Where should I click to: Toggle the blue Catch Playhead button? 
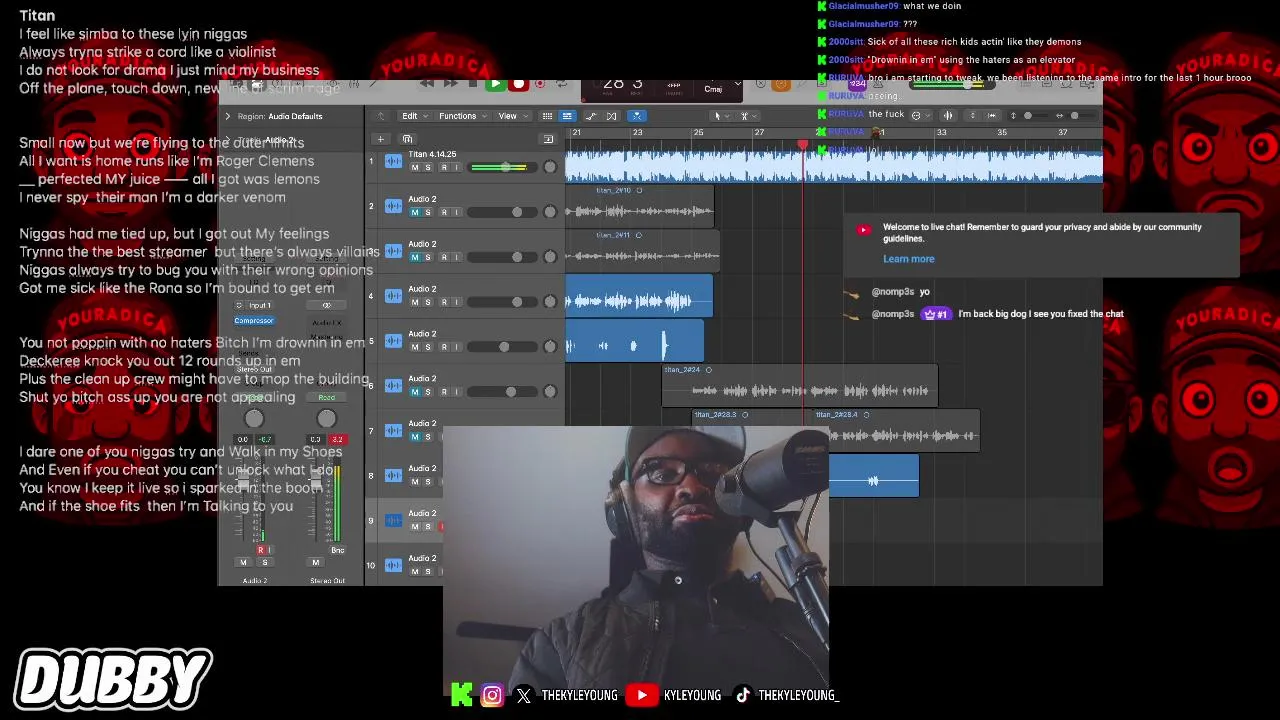637,116
